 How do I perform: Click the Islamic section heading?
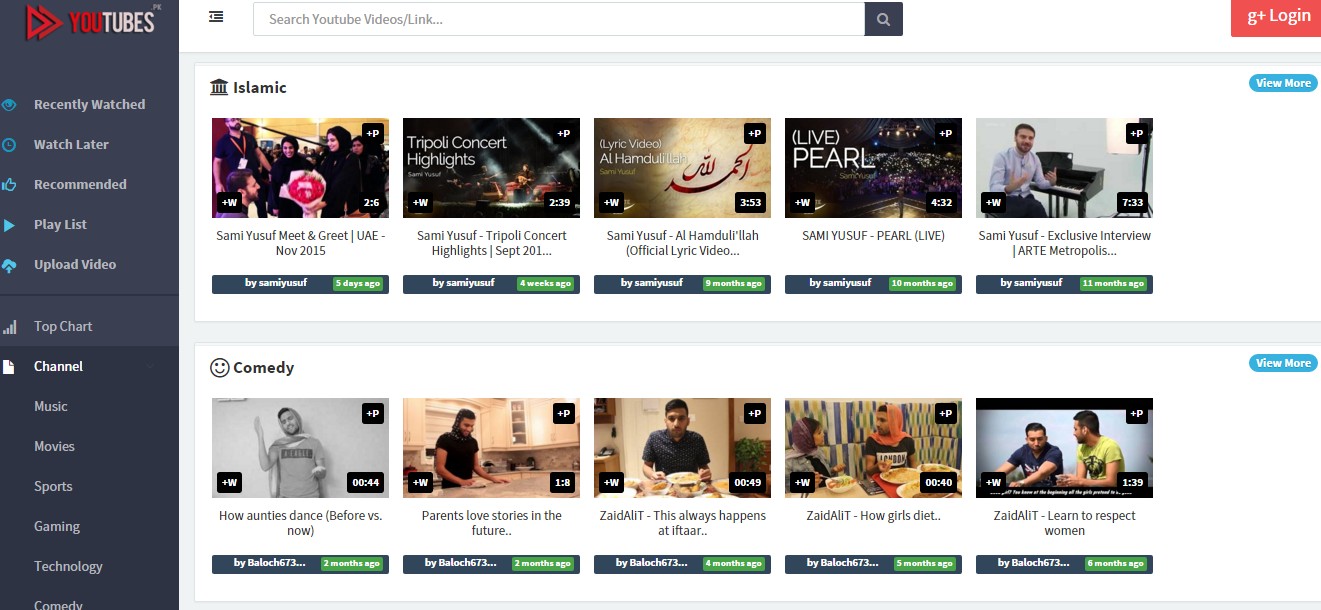[248, 88]
